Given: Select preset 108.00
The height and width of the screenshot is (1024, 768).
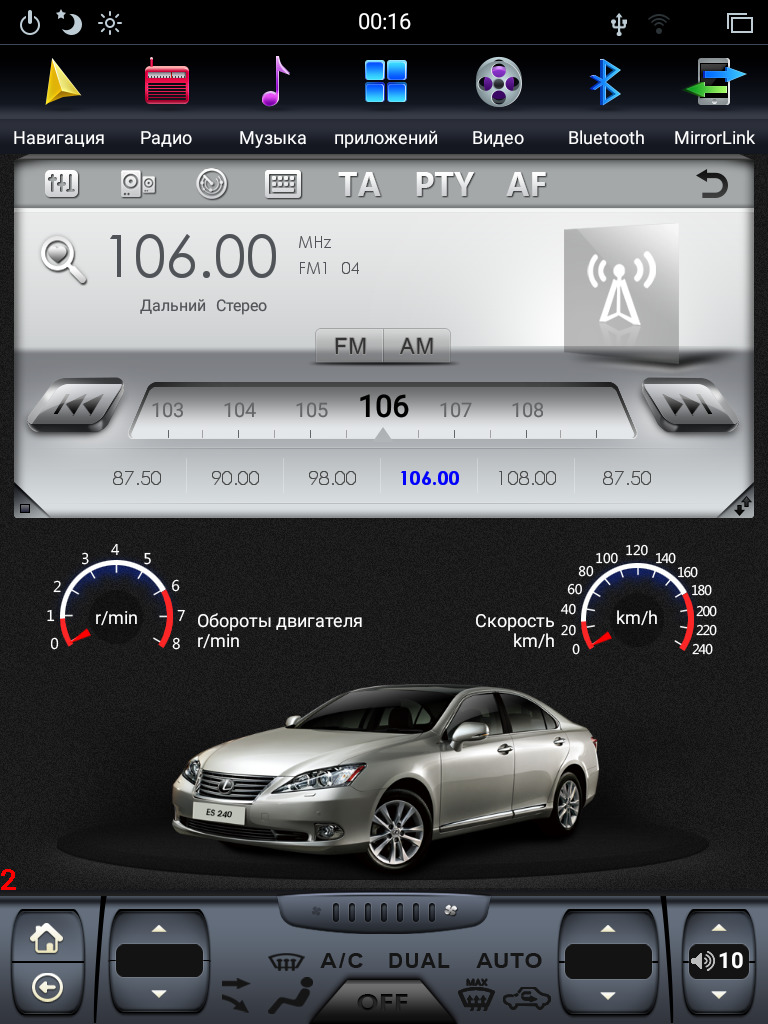Looking at the screenshot, I should point(526,478).
